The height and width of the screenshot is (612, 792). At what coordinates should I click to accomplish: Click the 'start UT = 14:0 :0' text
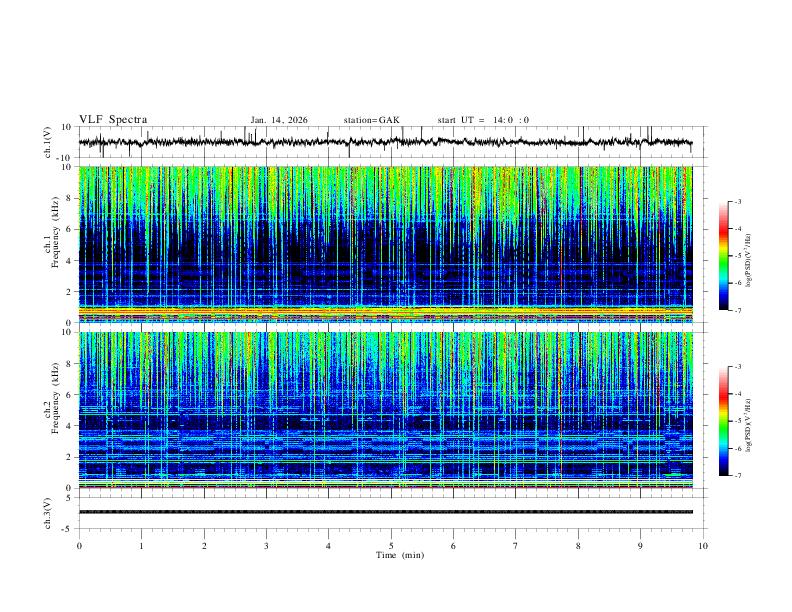pos(483,120)
